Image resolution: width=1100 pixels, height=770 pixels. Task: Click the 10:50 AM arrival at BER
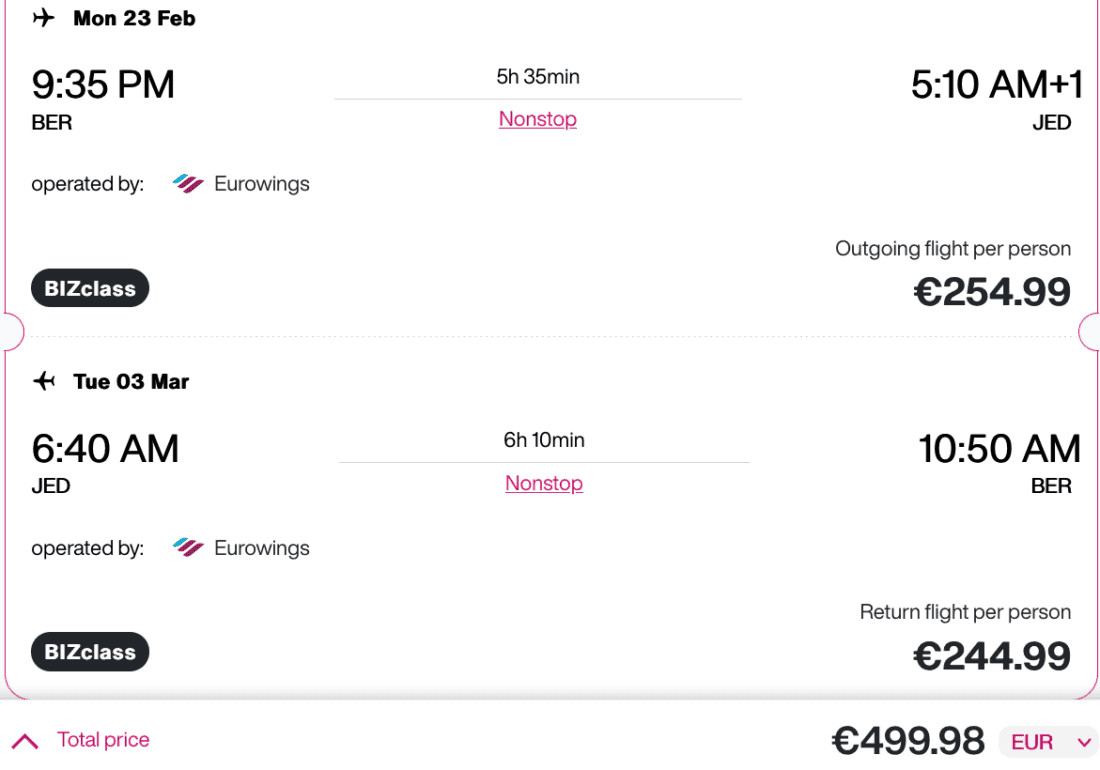[999, 449]
